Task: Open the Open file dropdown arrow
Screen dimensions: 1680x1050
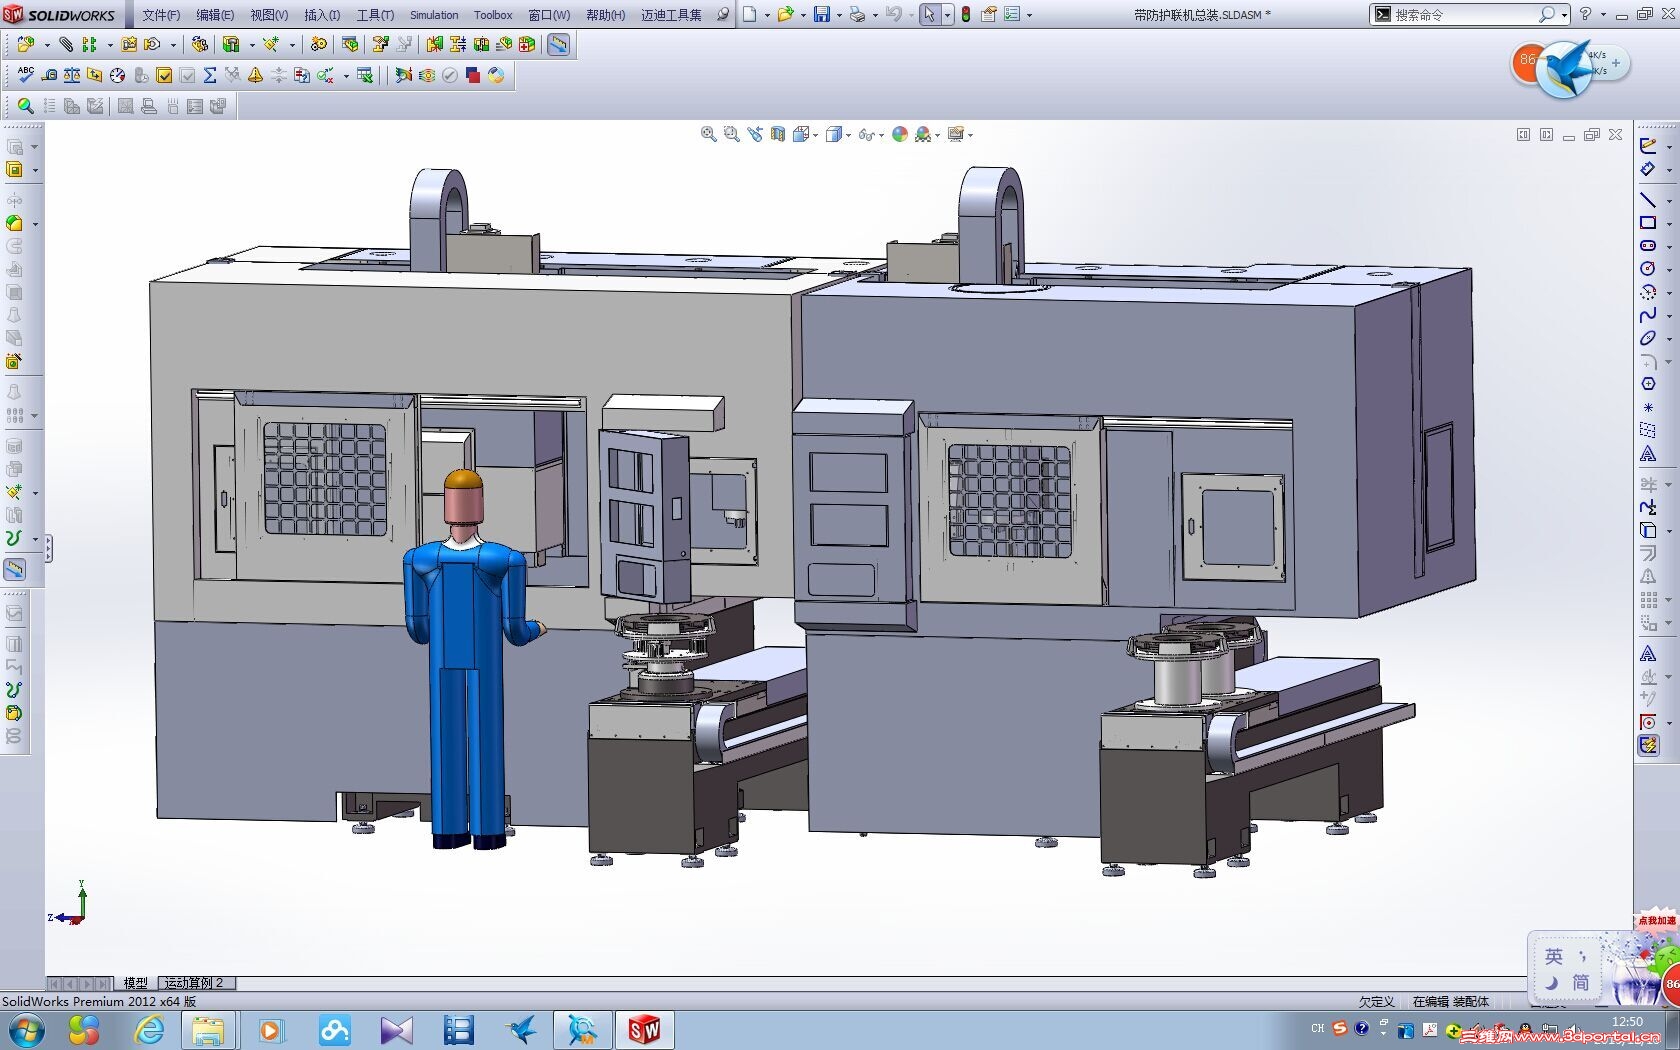Action: [x=803, y=16]
